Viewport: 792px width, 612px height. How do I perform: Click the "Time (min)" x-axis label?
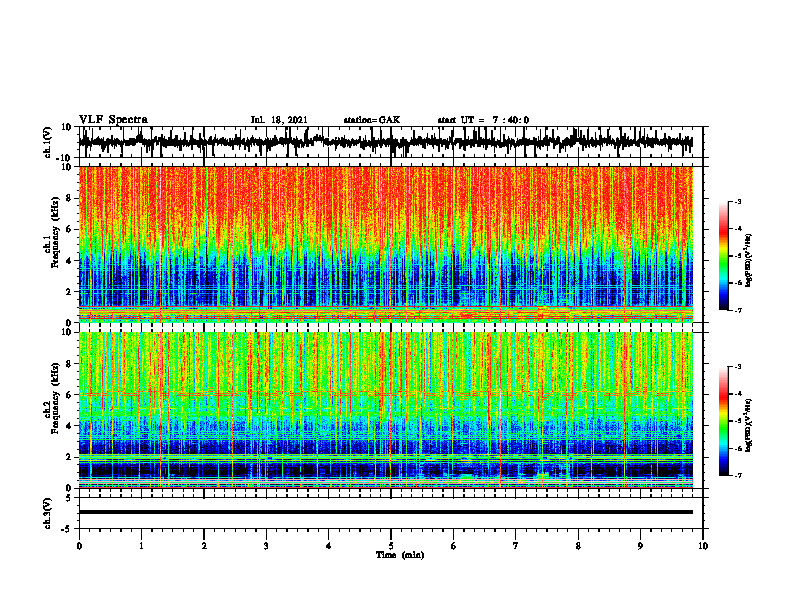(400, 555)
